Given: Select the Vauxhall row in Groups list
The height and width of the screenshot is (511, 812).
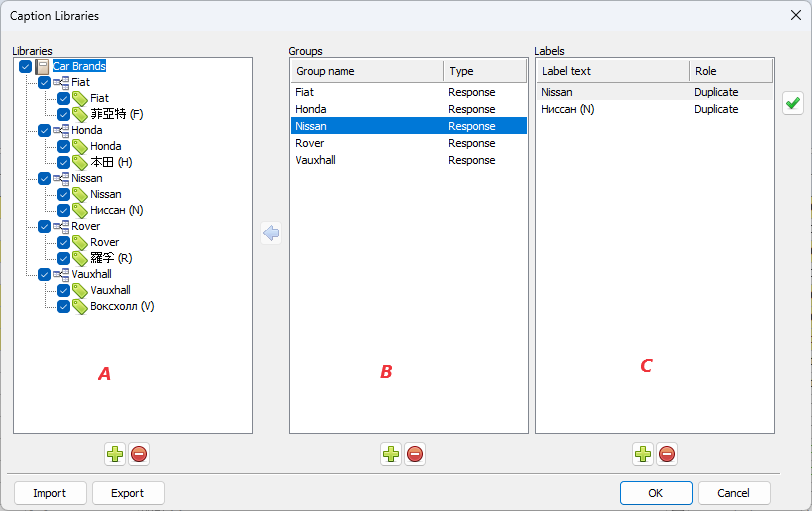Looking at the screenshot, I should pyautogui.click(x=409, y=160).
